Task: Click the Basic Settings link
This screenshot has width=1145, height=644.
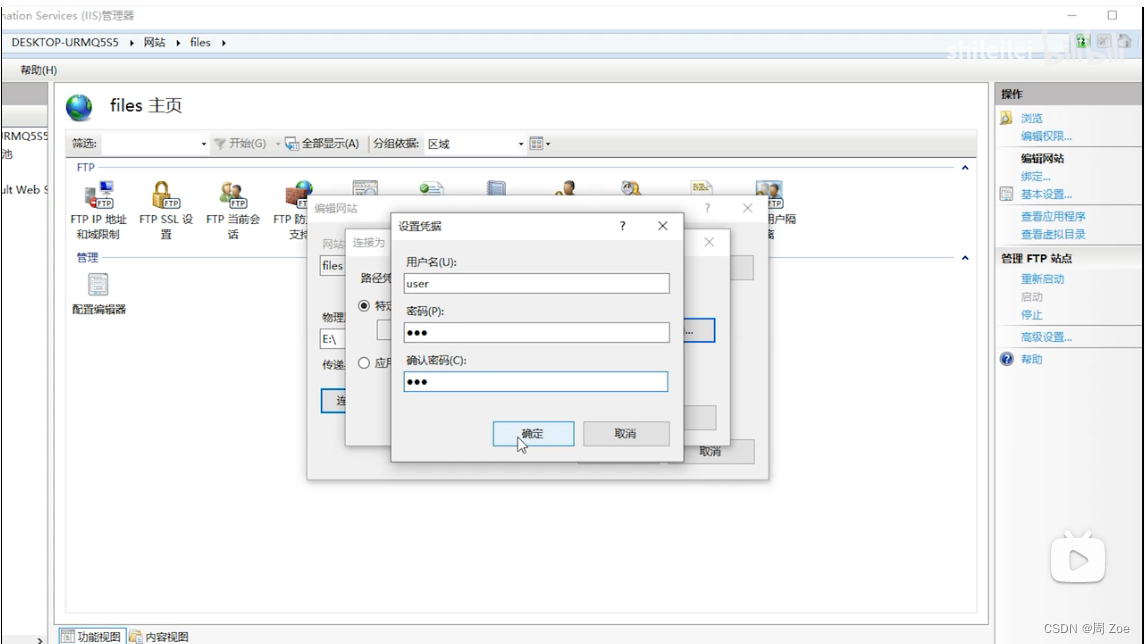Action: pos(1046,194)
